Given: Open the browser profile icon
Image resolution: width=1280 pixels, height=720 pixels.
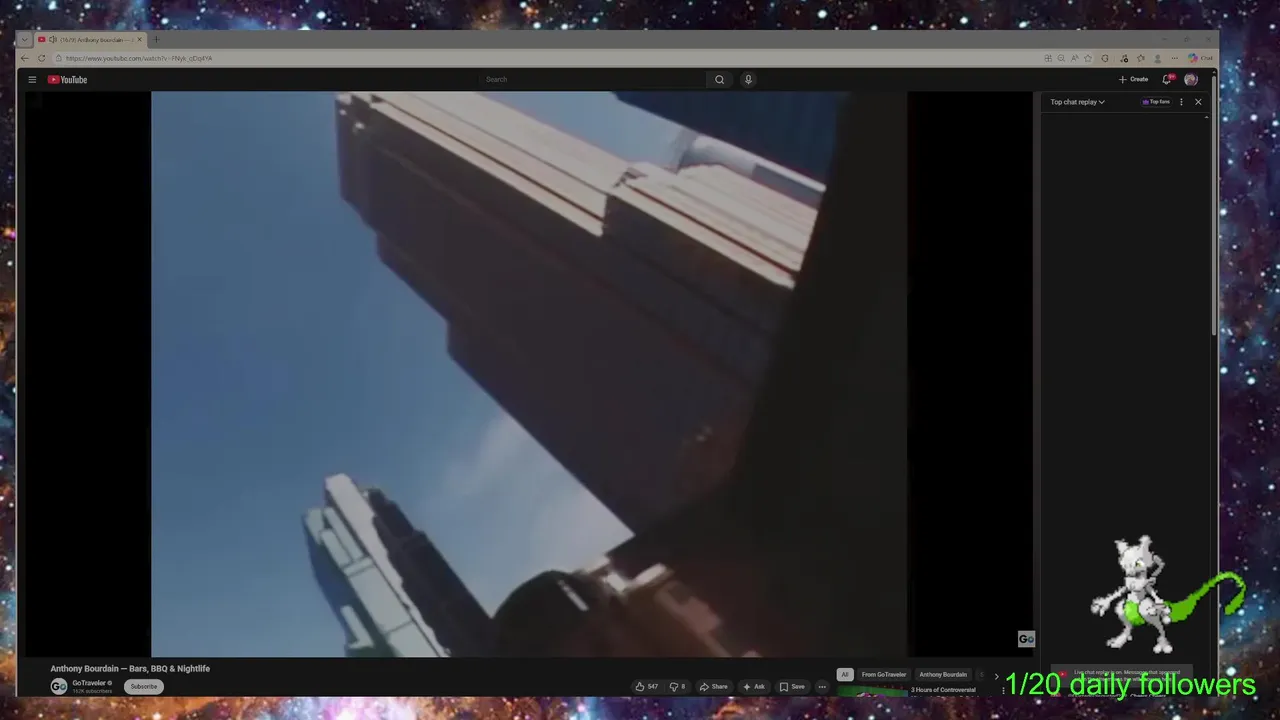Looking at the screenshot, I should click(1158, 58).
